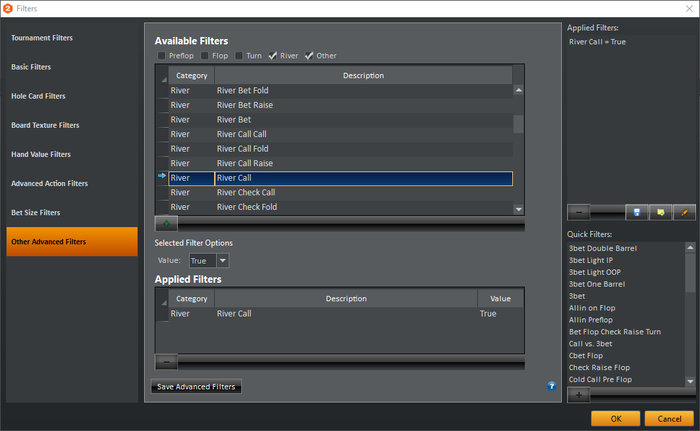
Task: Open saved filter via folder icon
Action: point(660,212)
